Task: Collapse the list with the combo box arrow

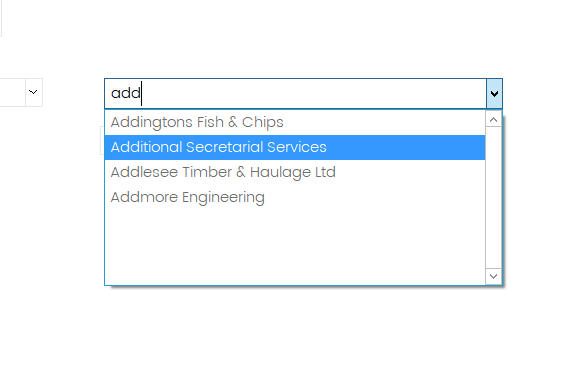Action: (x=494, y=93)
